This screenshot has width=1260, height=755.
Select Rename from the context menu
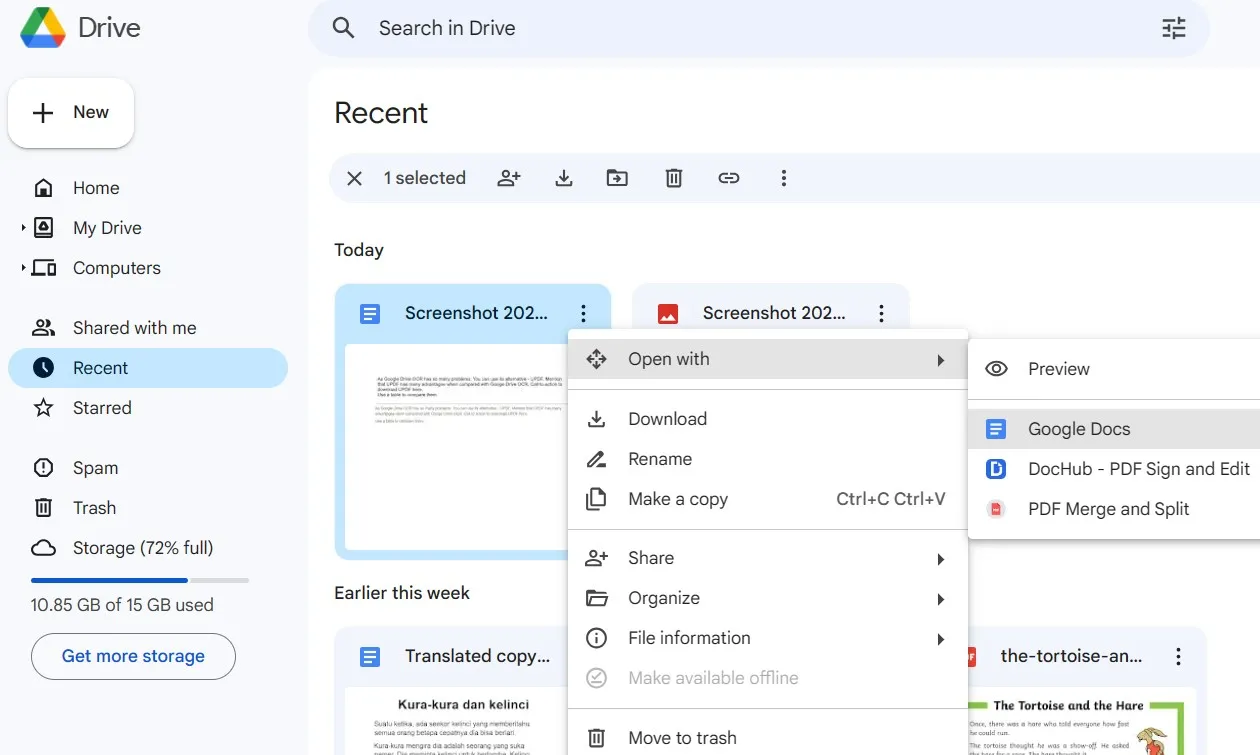[x=659, y=458]
